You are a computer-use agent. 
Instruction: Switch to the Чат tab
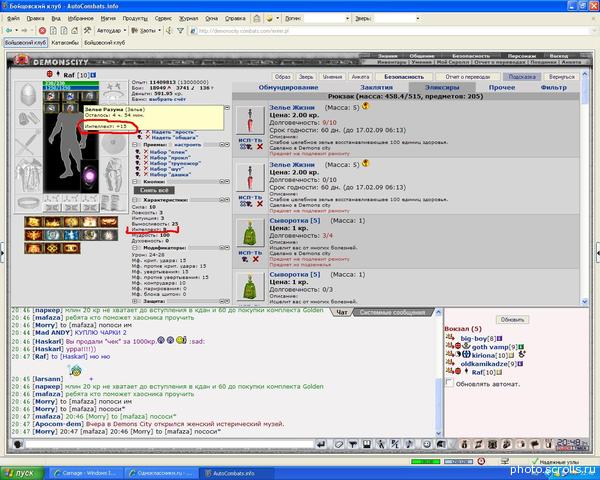341,312
